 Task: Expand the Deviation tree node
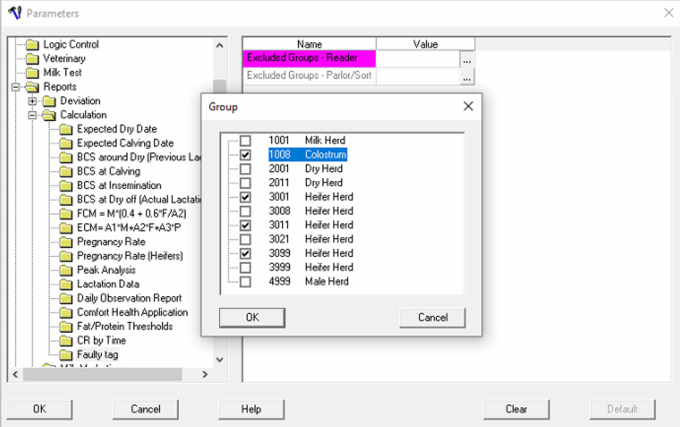click(33, 101)
